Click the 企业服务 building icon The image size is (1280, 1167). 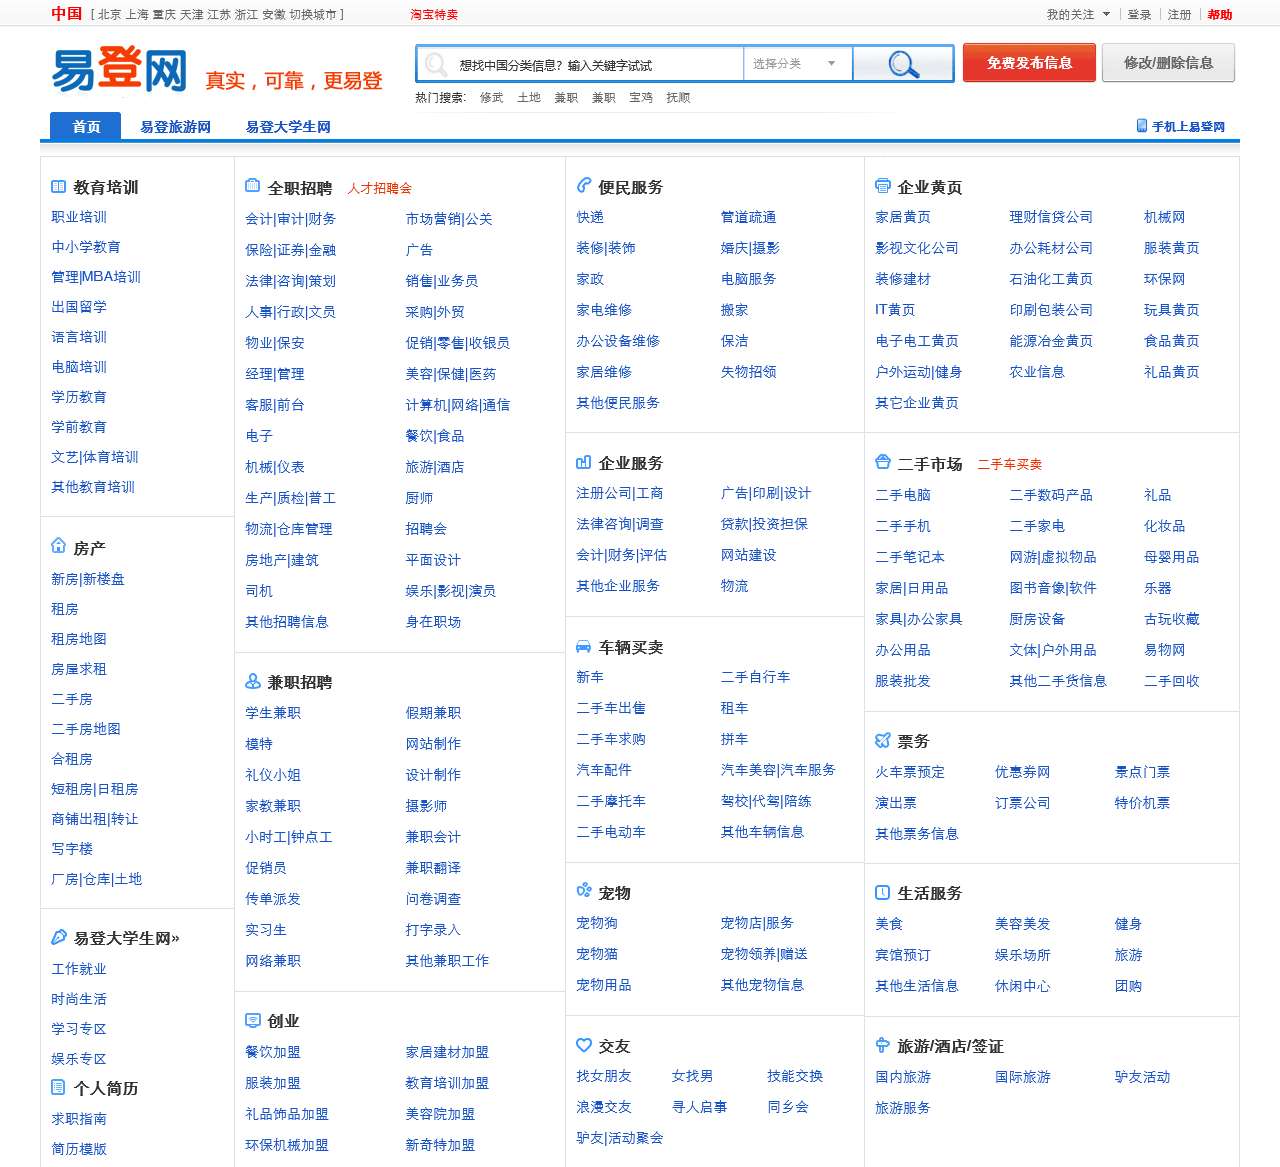tap(584, 462)
